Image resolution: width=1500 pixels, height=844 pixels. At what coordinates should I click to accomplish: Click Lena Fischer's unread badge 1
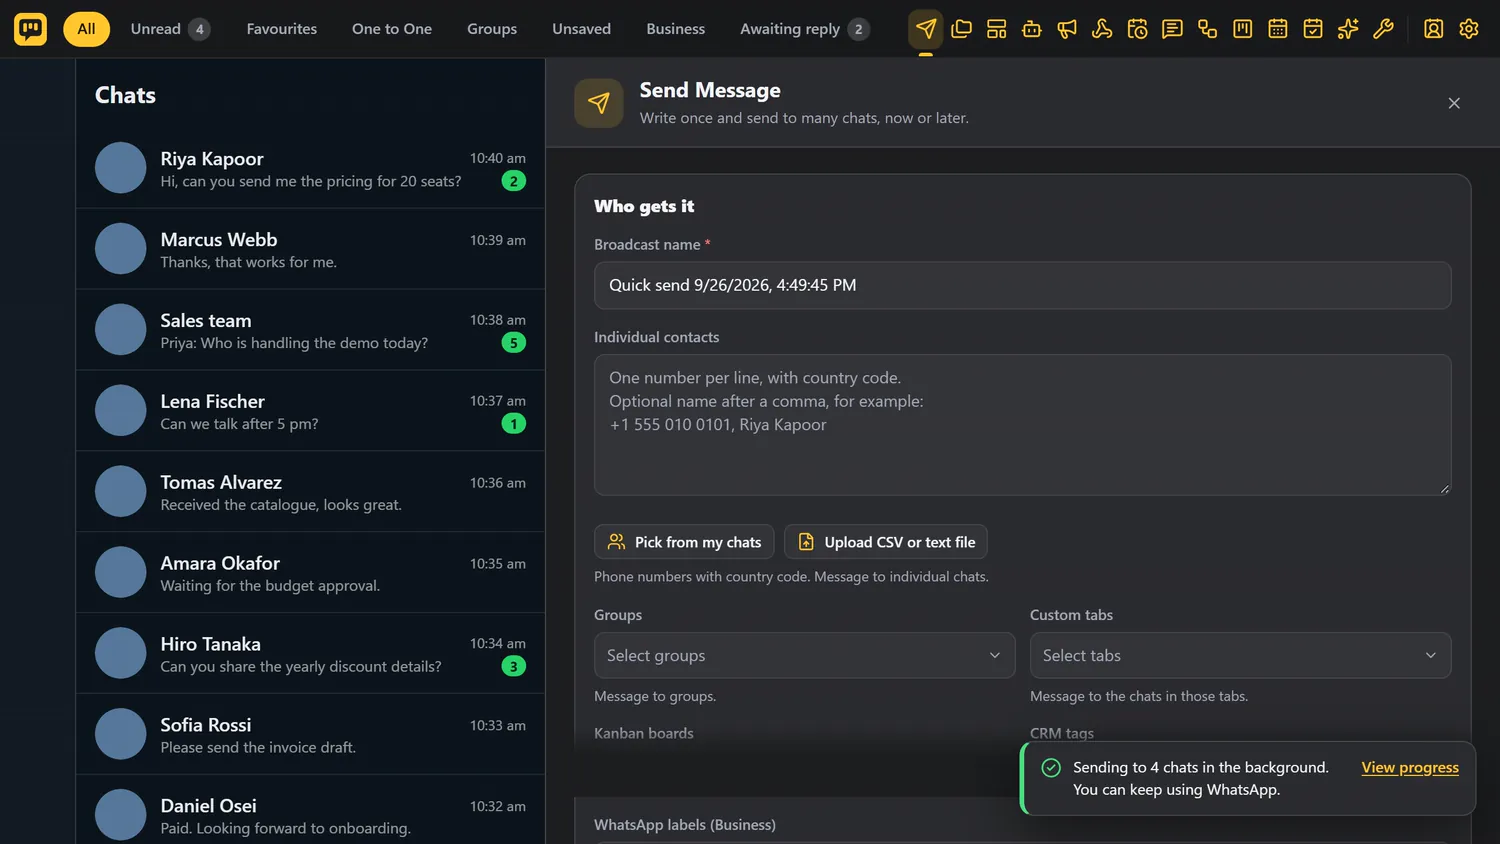514,424
